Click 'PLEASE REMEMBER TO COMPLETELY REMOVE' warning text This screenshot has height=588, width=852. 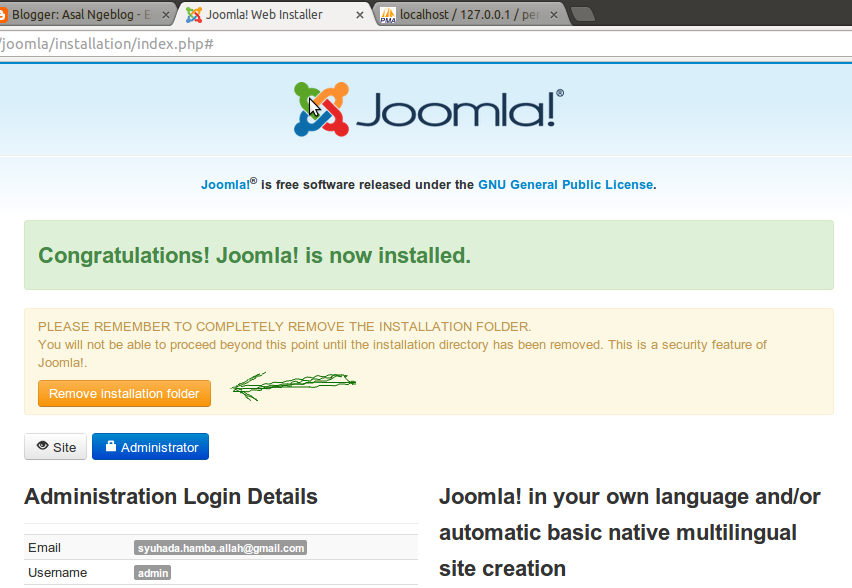(x=284, y=327)
